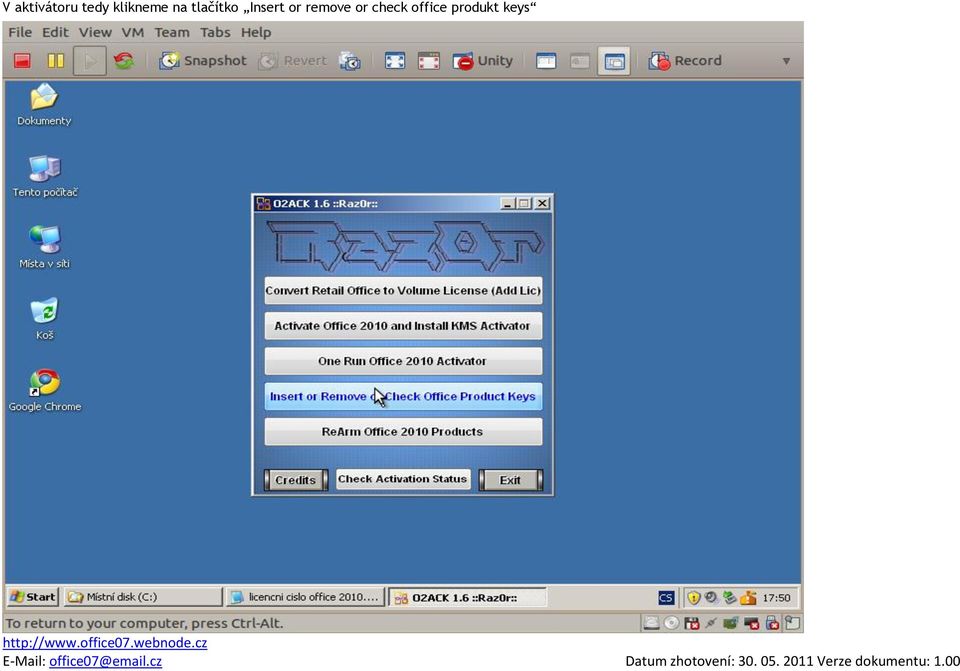Start Record from the VMware toolbar
The image size is (960, 671).
coord(685,61)
